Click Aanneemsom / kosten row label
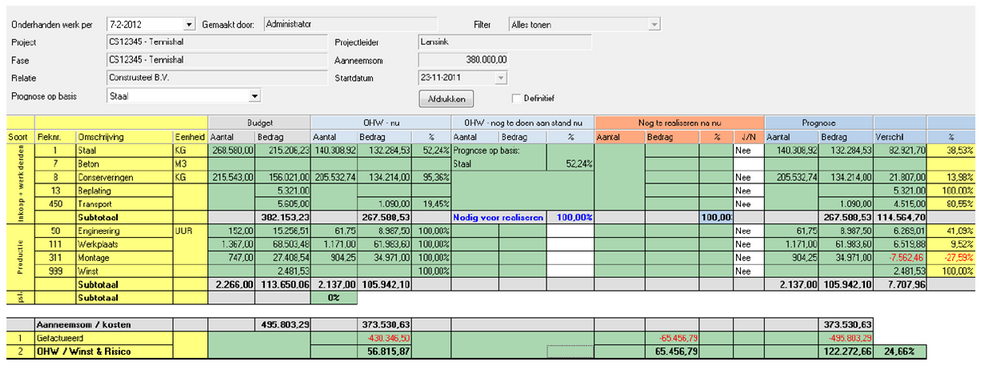The width and height of the screenshot is (981, 366). [104, 324]
